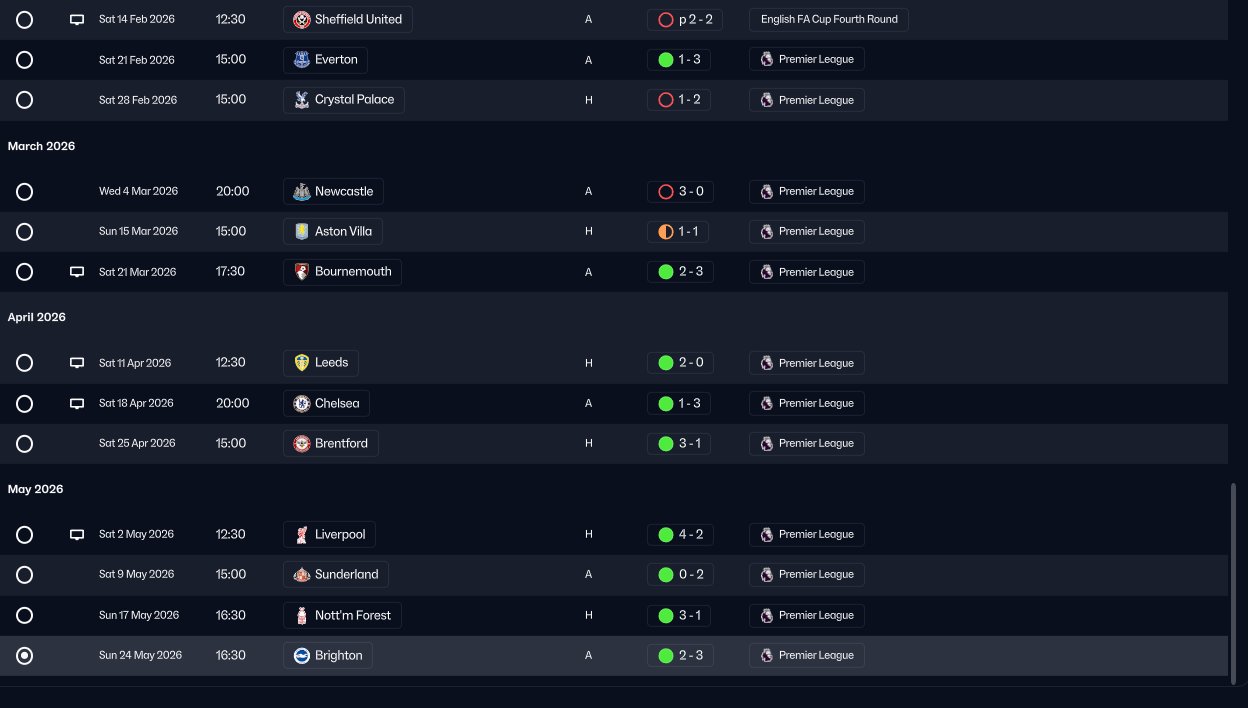Click the TV broadcast icon for Liverpool match
Viewport: 1248px width, 708px height.
pyautogui.click(x=77, y=535)
